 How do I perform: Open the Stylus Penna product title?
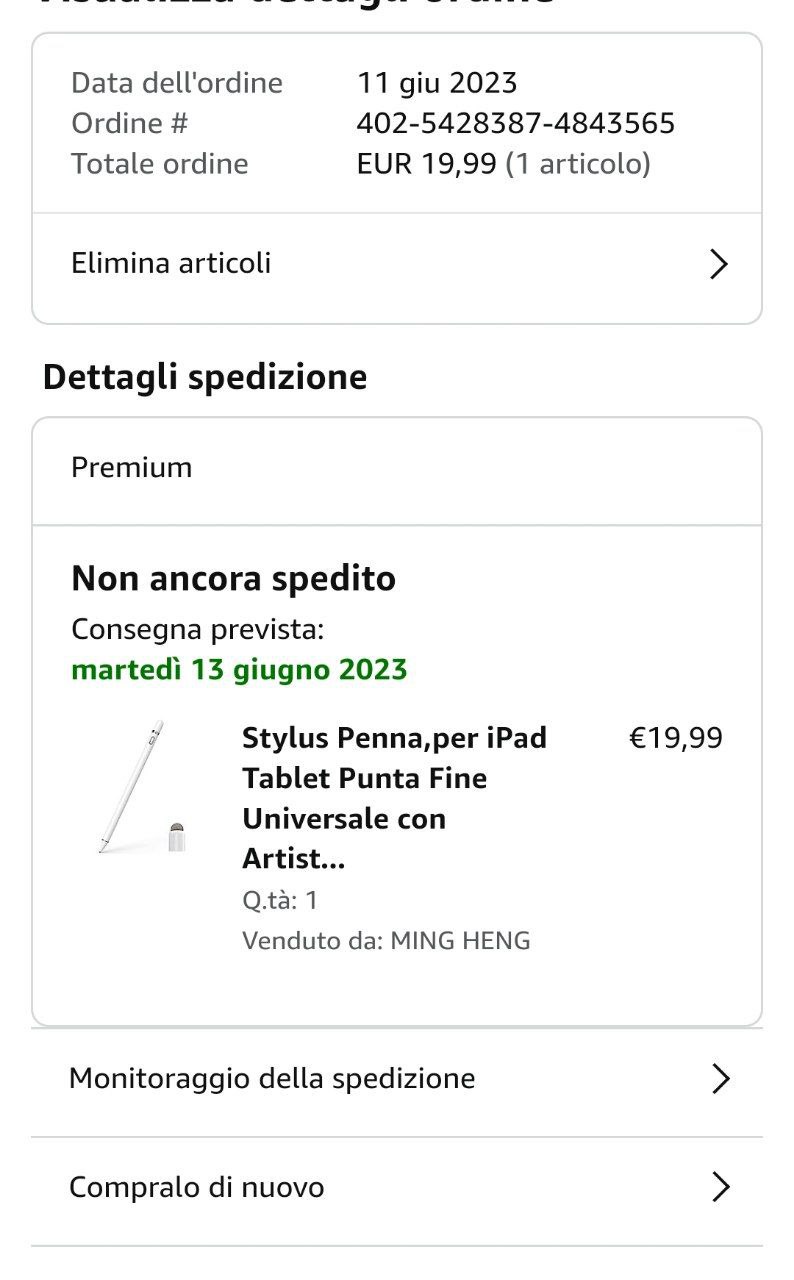point(394,798)
